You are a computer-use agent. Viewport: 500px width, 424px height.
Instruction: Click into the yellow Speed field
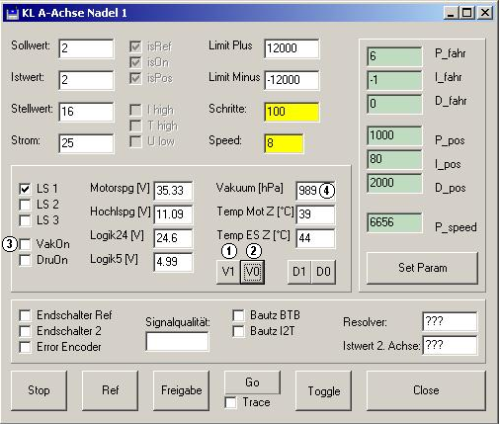click(284, 143)
